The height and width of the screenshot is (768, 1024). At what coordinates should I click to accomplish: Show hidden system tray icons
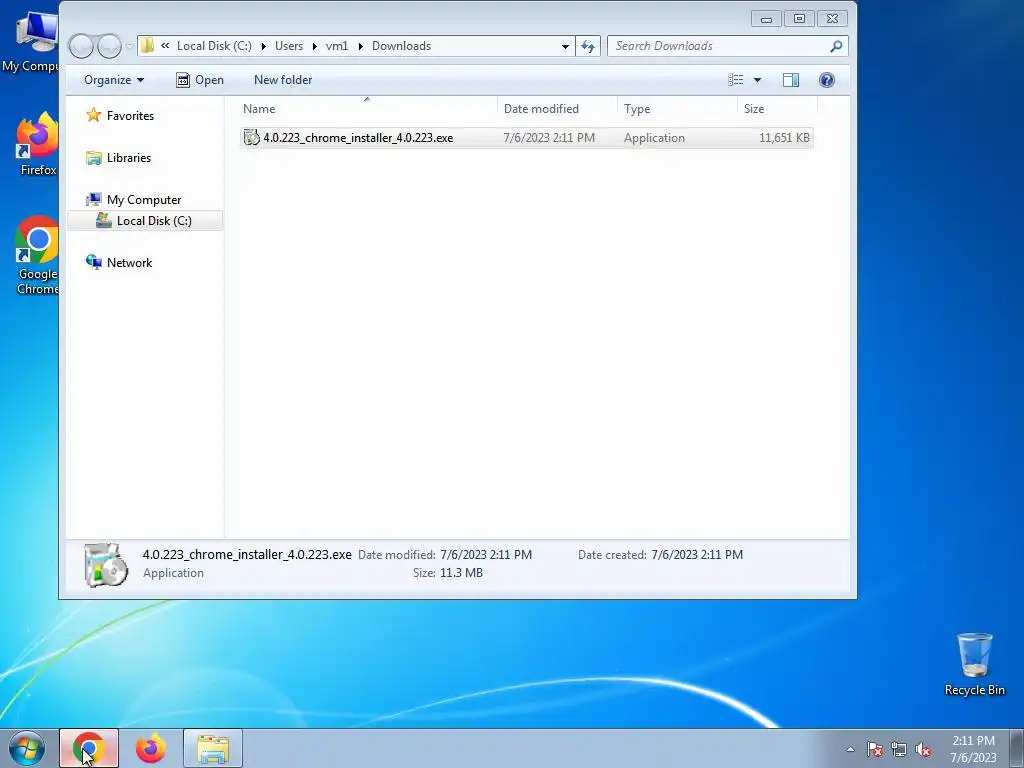click(x=850, y=749)
